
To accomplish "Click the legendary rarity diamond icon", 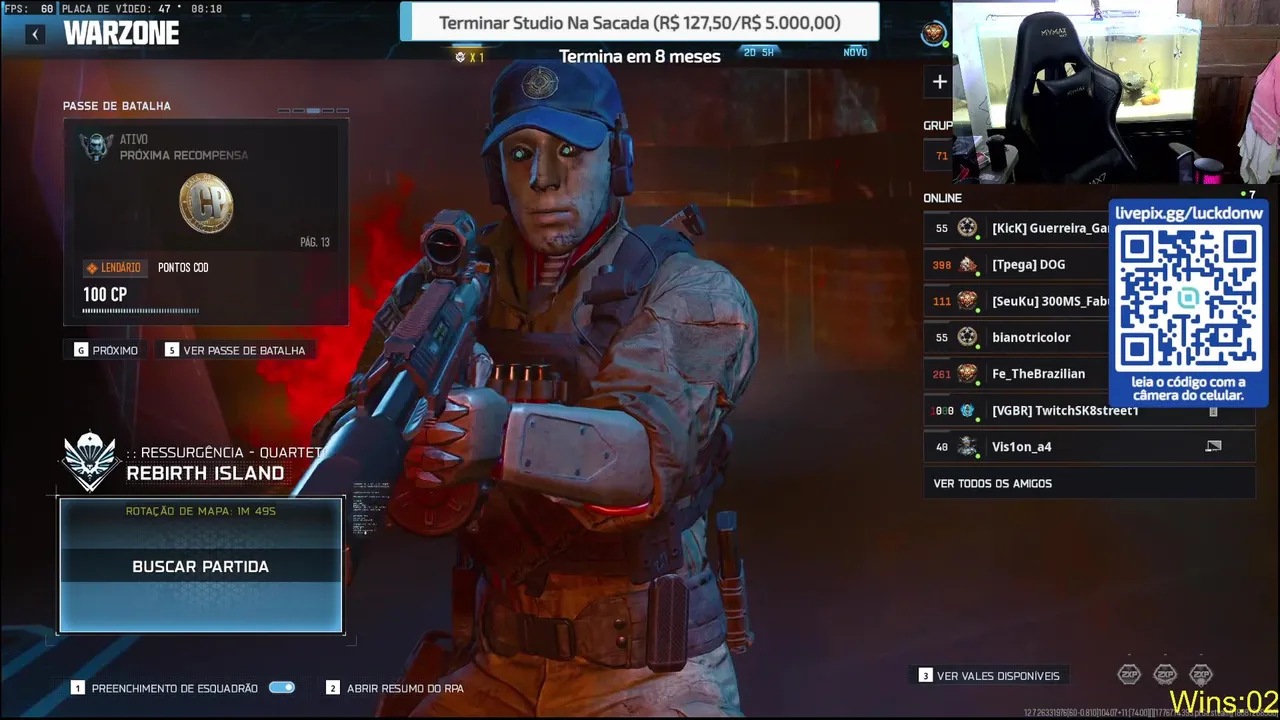I will pyautogui.click(x=91, y=268).
